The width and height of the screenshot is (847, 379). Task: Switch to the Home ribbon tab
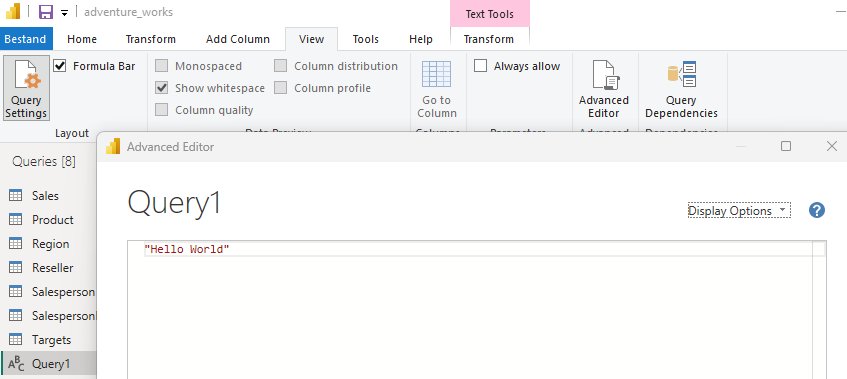[x=82, y=39]
